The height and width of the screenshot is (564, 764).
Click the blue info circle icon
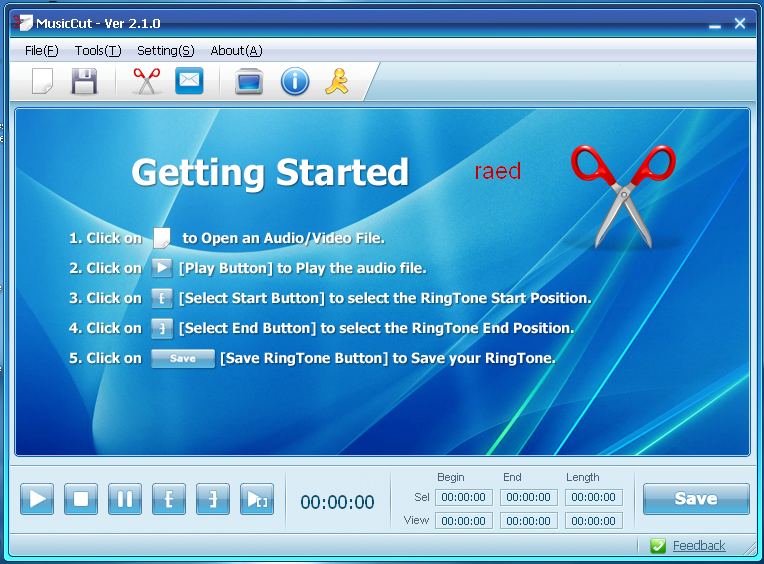[x=295, y=81]
